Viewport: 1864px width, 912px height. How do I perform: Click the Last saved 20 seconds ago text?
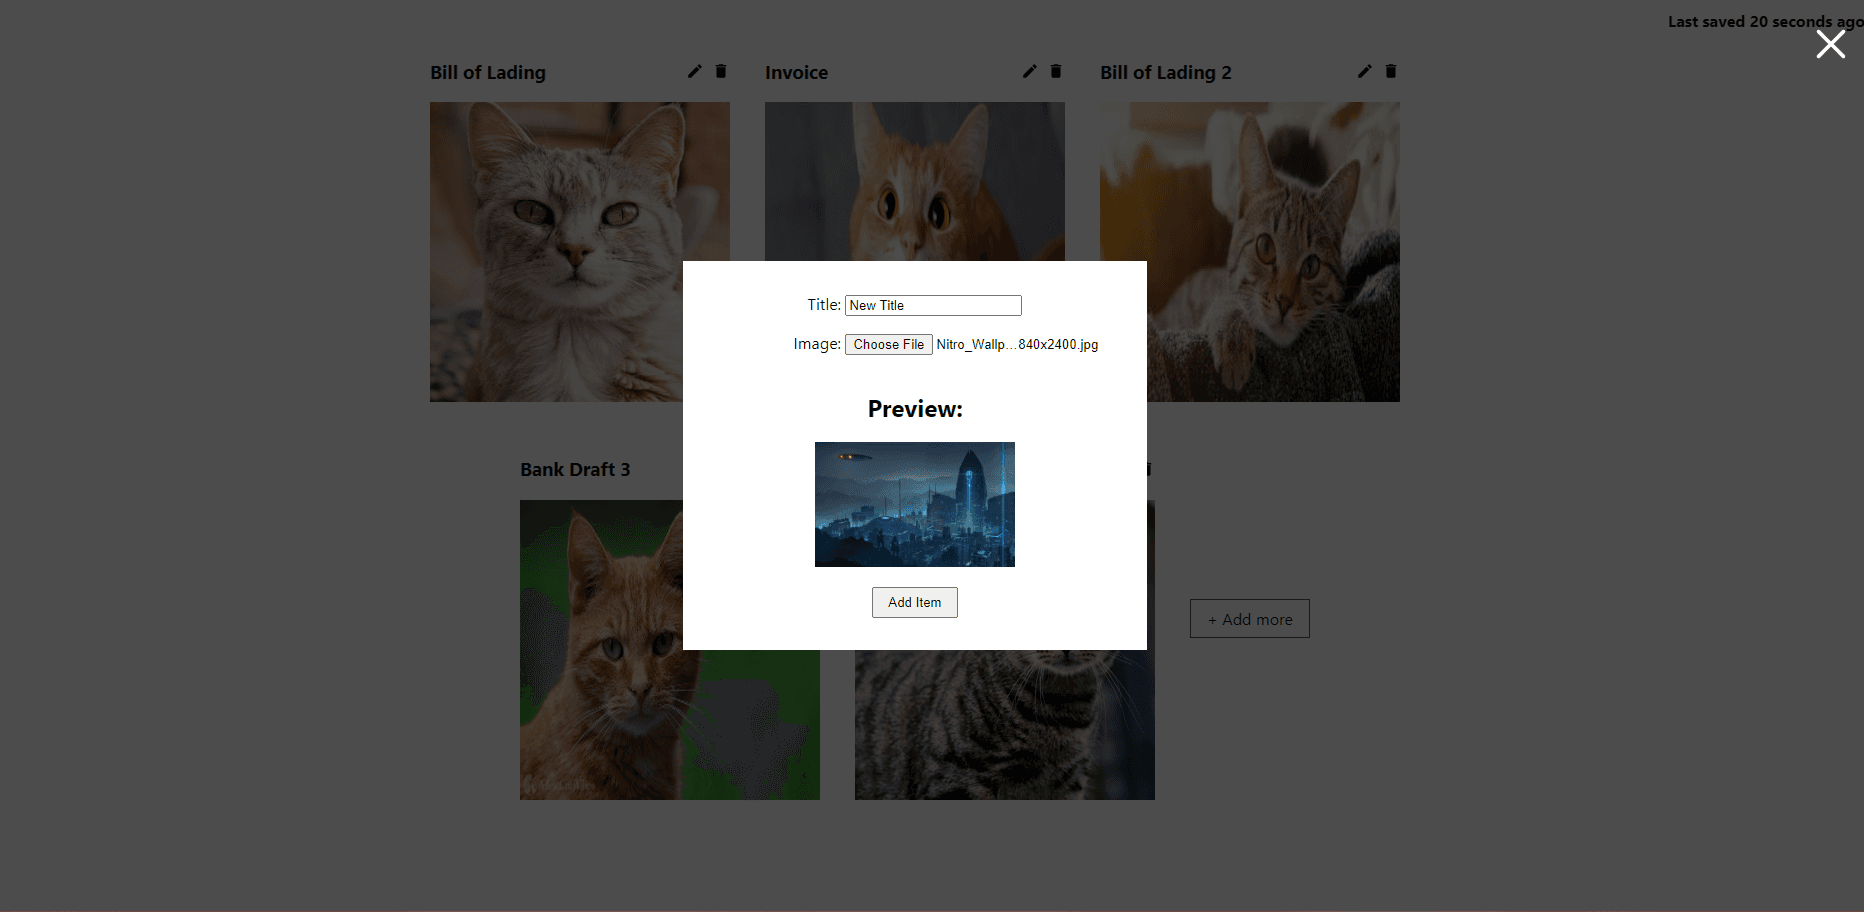[1766, 21]
